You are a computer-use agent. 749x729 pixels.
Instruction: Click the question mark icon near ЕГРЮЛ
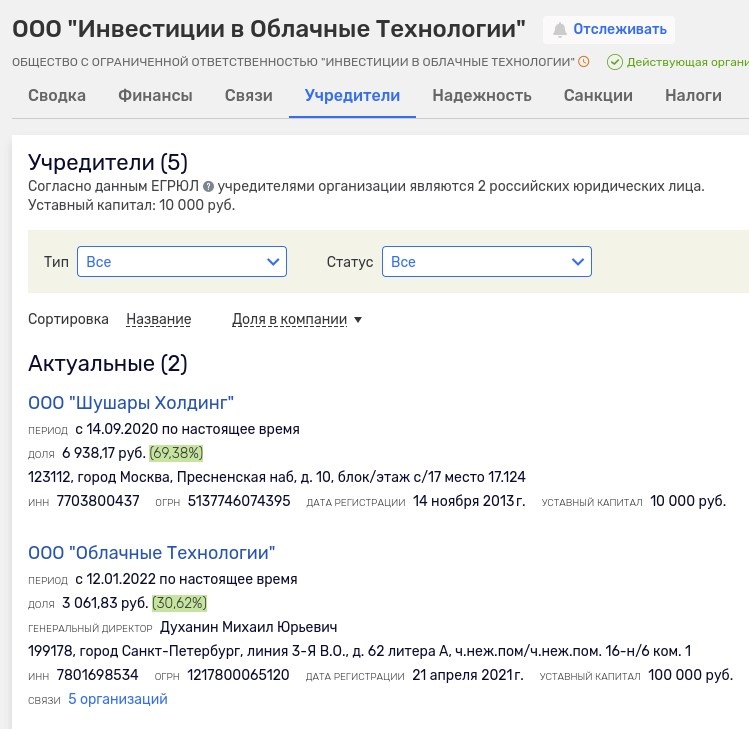(x=208, y=186)
